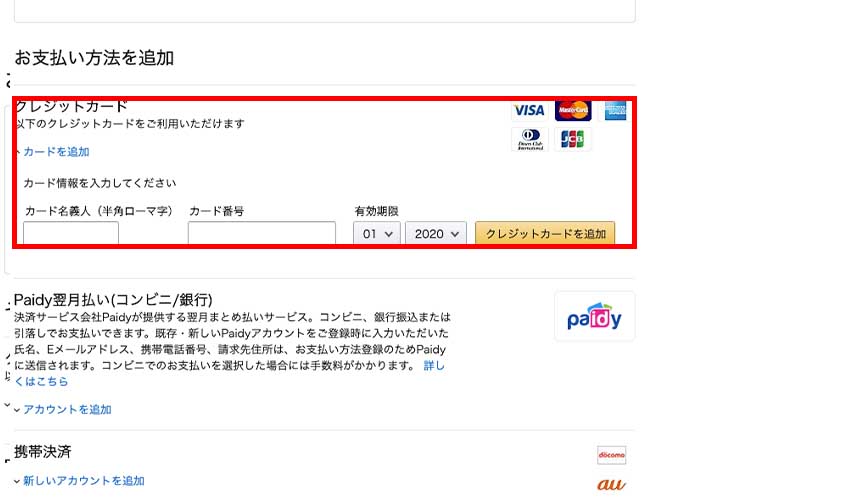This screenshot has height=500, width=850.
Task: Expand the アカウントを追加 section
Action: click(x=63, y=409)
